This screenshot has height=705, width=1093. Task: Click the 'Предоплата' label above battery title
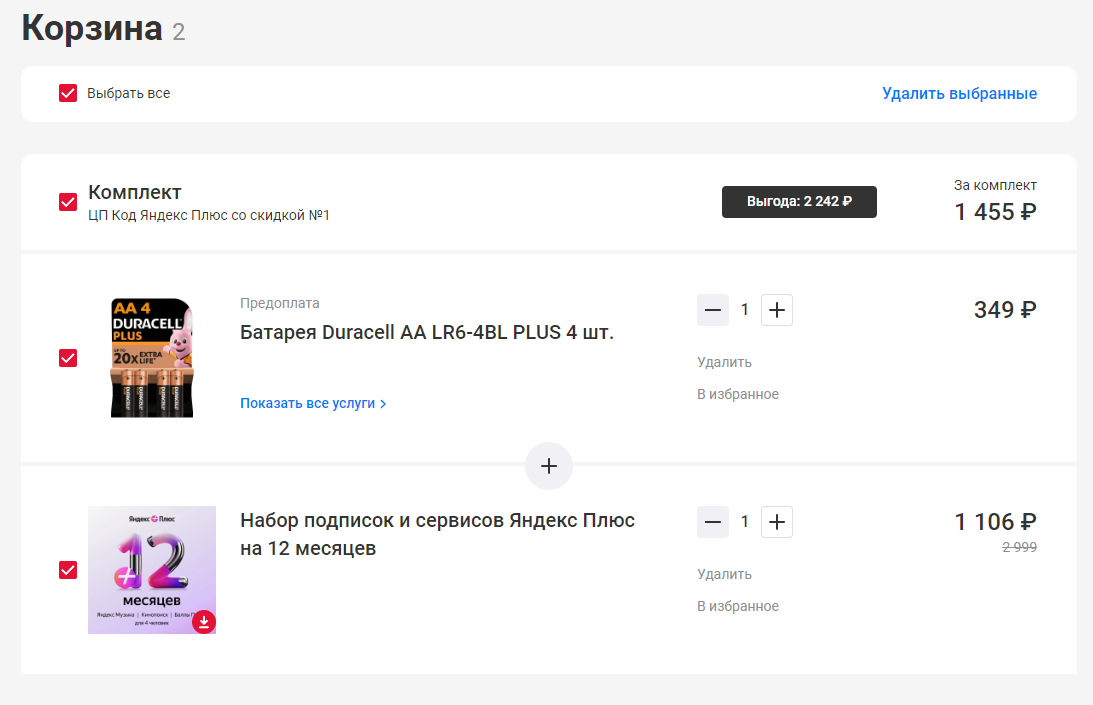coord(280,303)
